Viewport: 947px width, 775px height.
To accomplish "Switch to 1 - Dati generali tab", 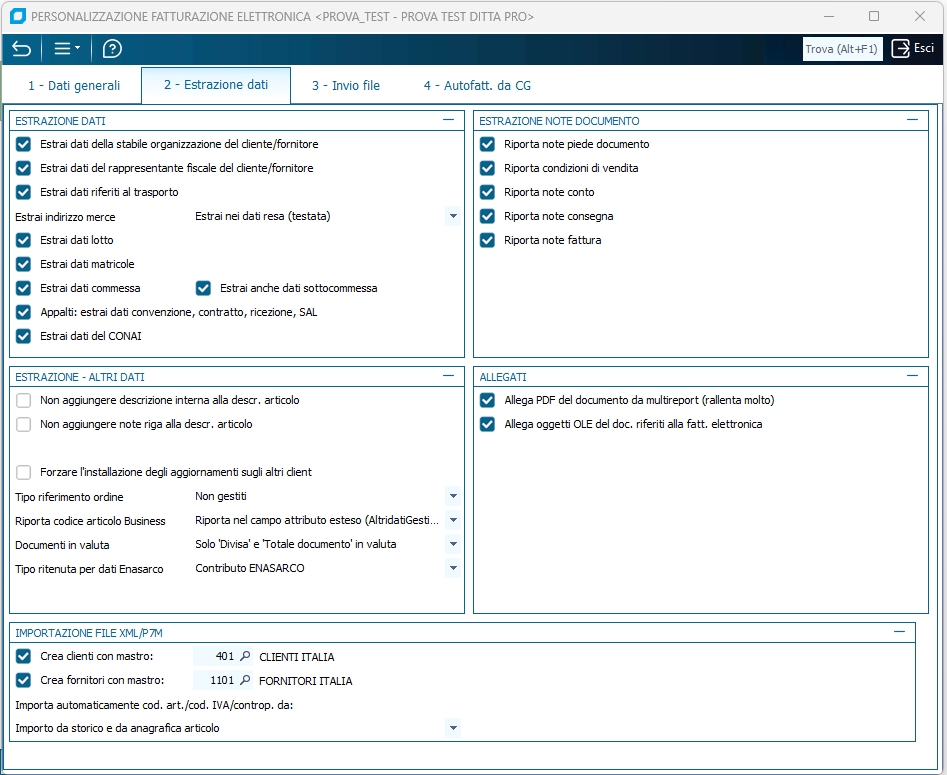I will pos(74,86).
